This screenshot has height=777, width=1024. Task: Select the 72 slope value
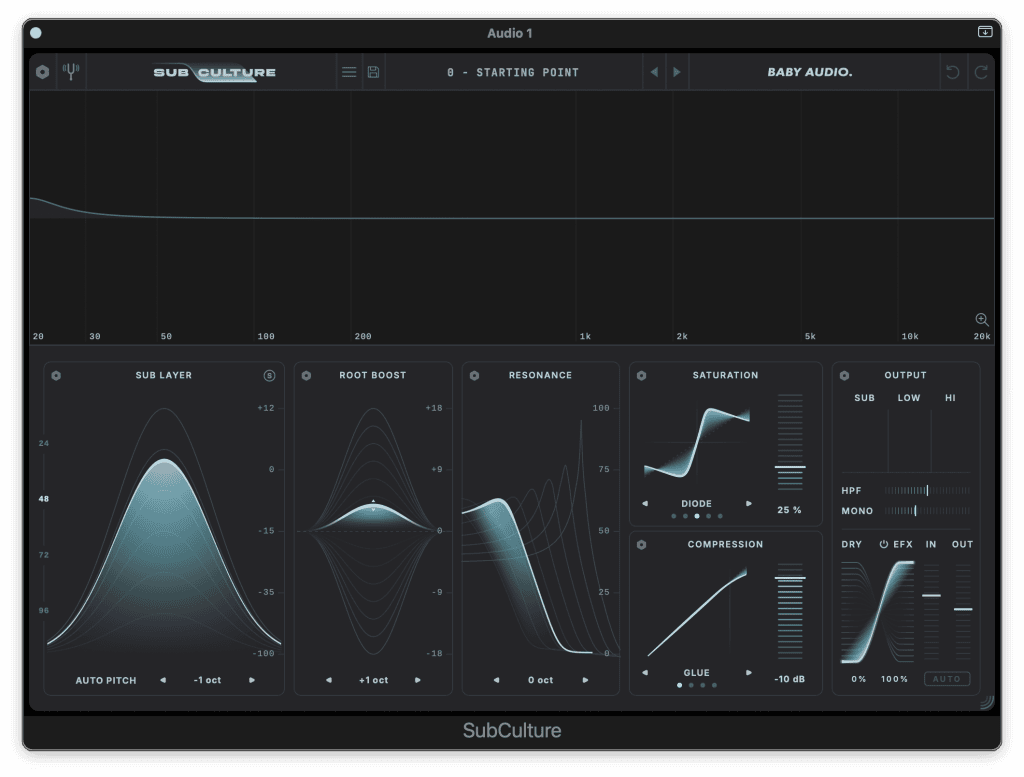click(44, 555)
